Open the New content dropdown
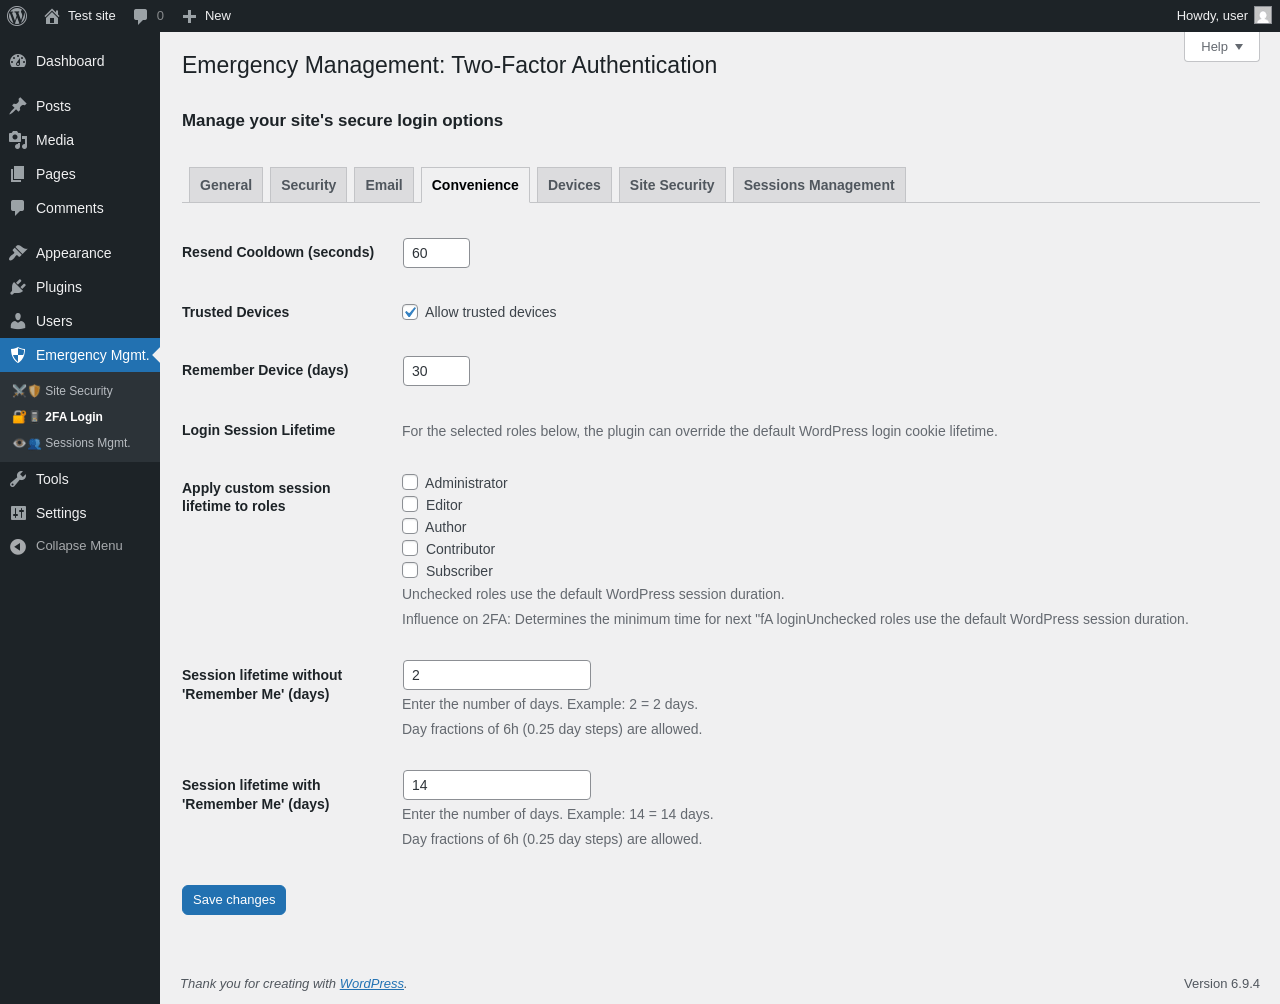Screen dimensions: 1280x1004 pyautogui.click(x=207, y=16)
